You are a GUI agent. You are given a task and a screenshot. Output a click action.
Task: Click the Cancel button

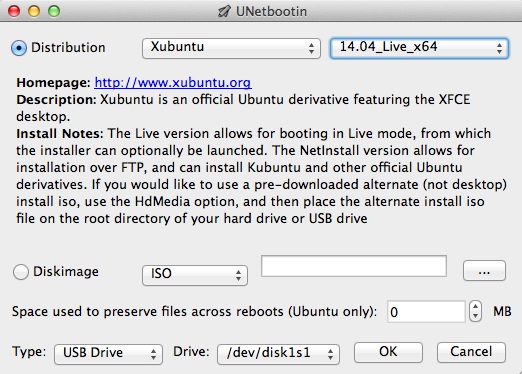471,352
